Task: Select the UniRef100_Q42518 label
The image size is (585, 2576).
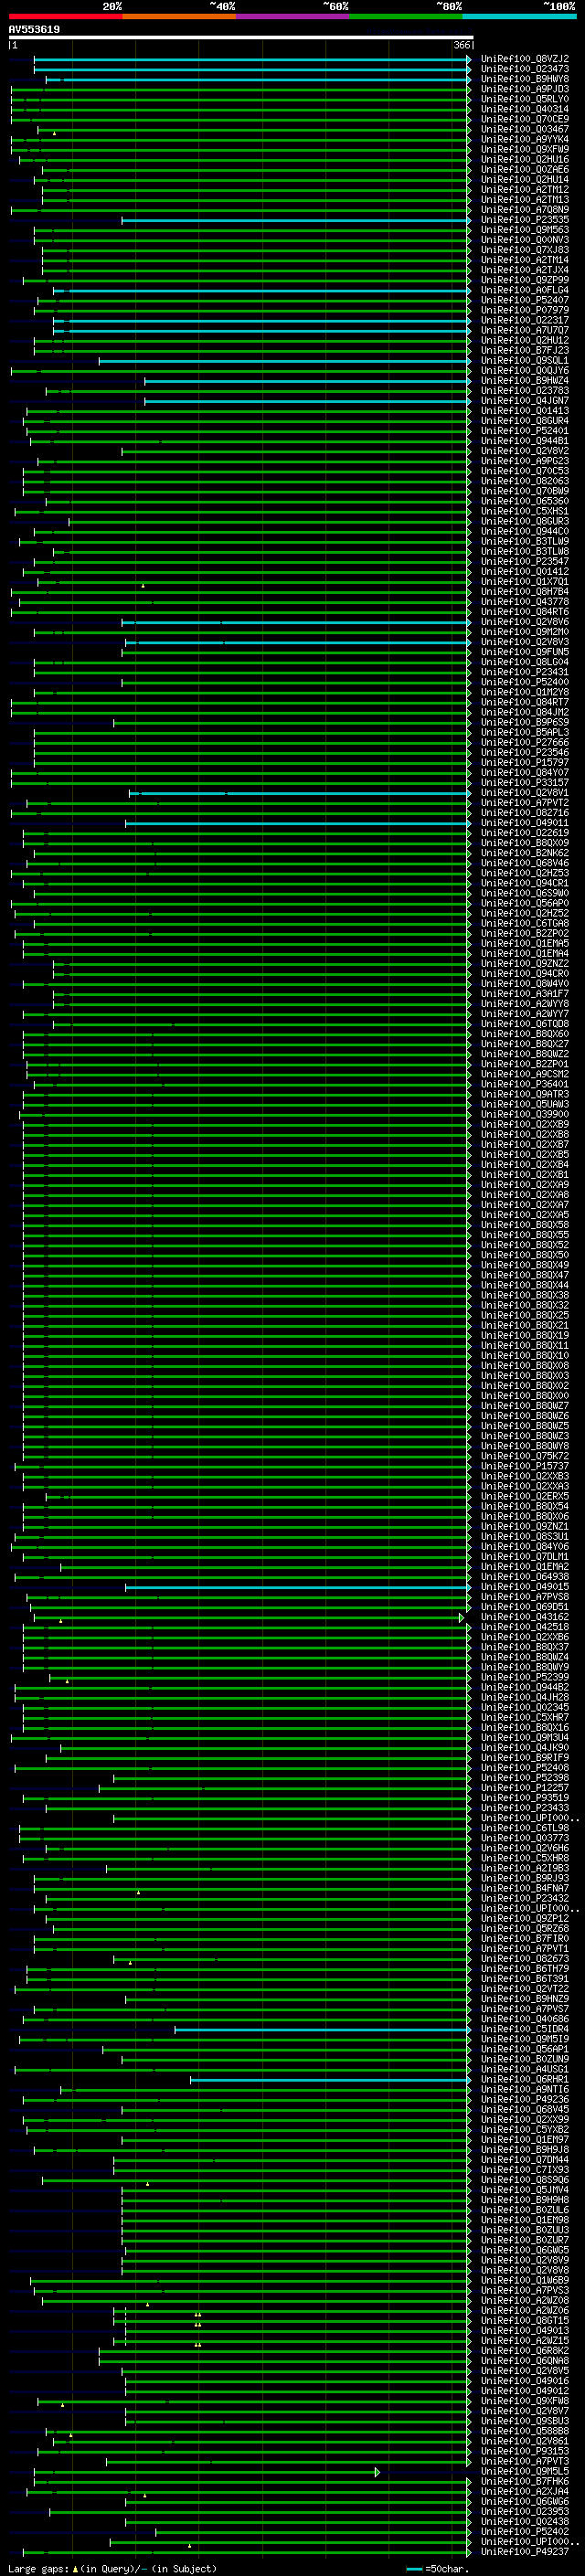Action: [x=524, y=1627]
